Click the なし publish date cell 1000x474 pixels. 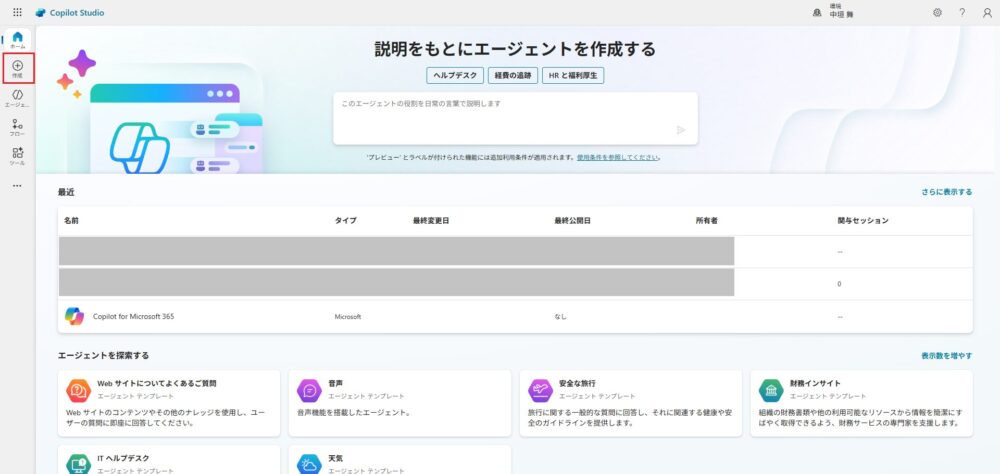coord(560,316)
